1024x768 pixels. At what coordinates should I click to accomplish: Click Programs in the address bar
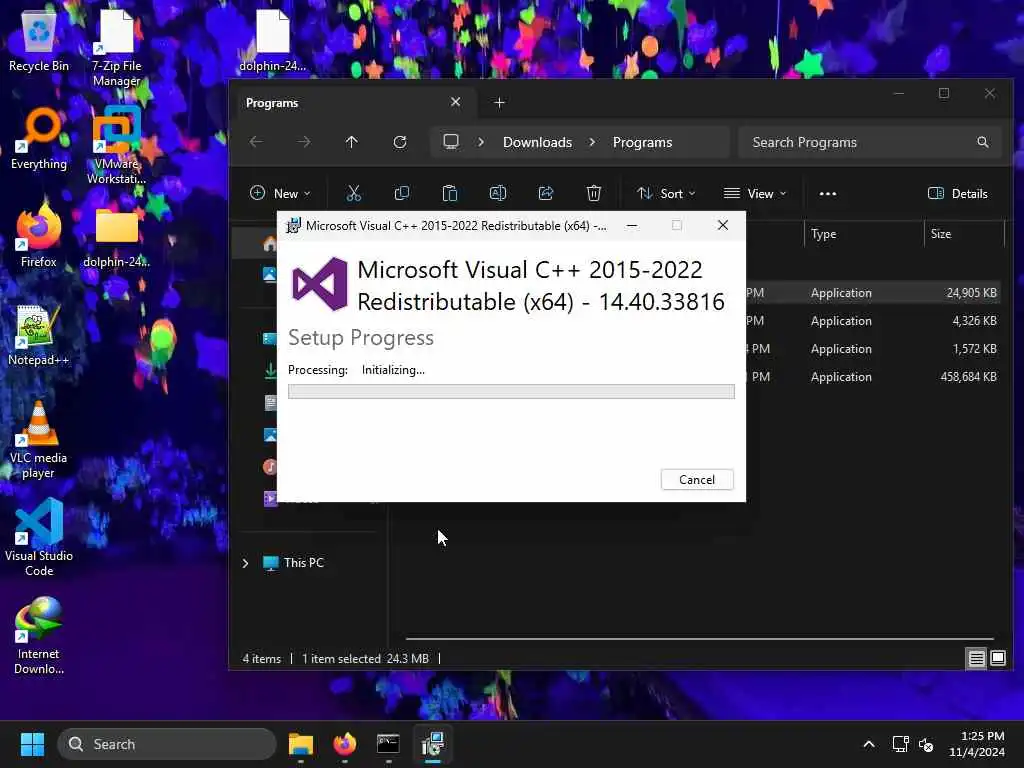tap(642, 142)
